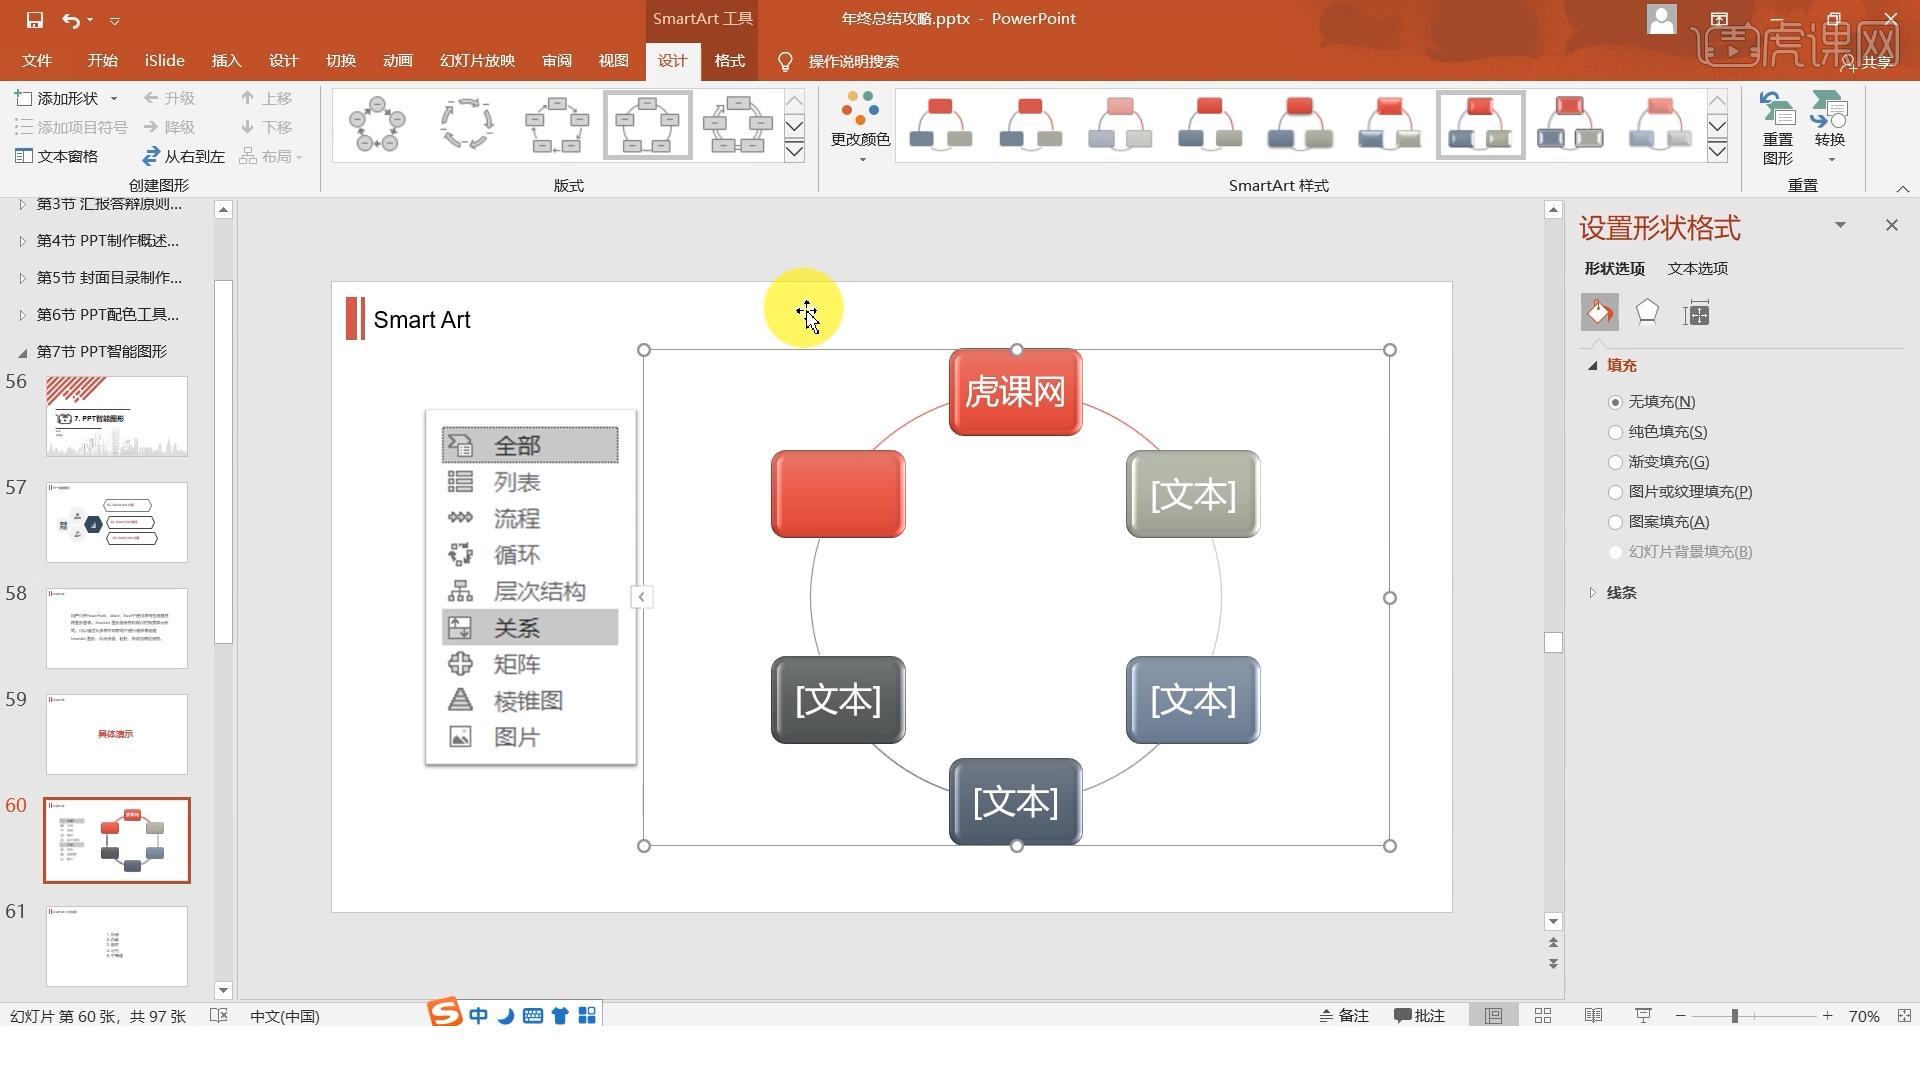
Task: Click the Save icon in title bar
Action: 34,19
